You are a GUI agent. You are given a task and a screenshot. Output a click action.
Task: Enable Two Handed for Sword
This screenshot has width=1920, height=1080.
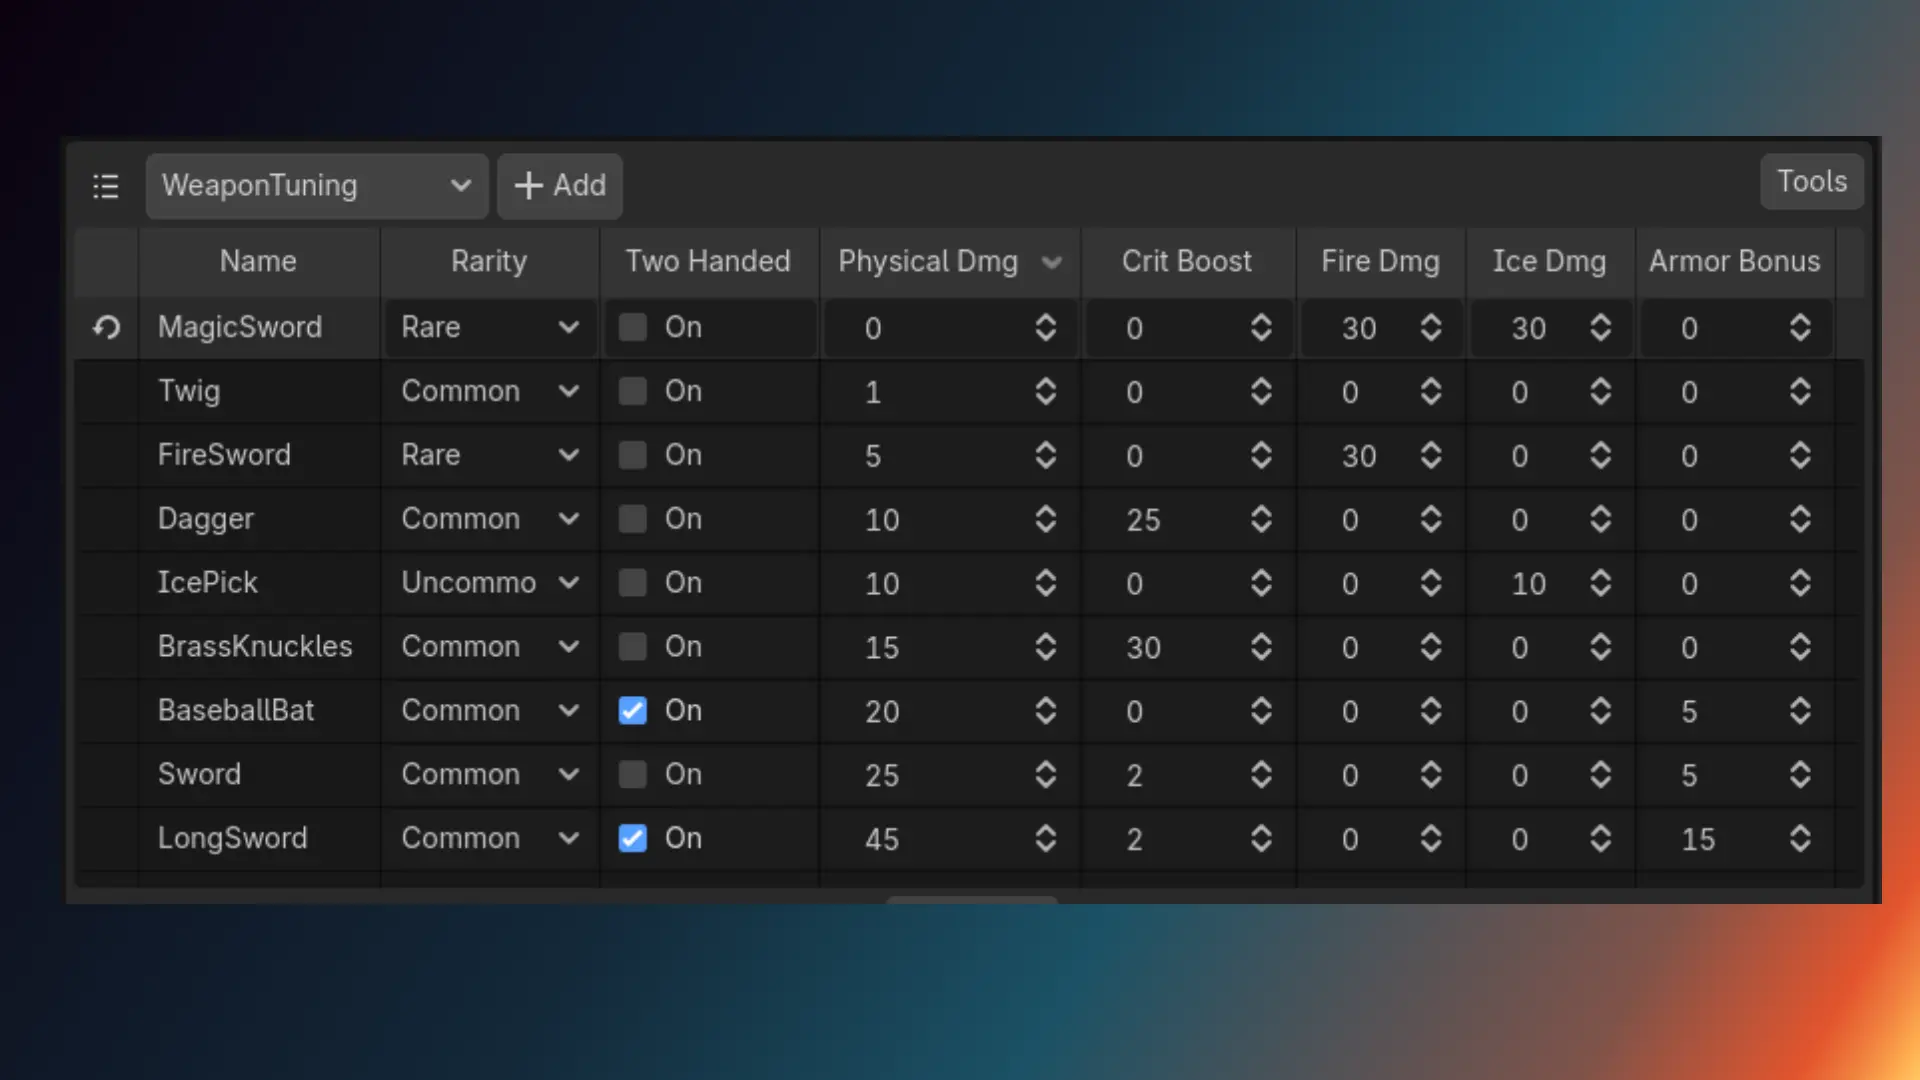coord(632,775)
